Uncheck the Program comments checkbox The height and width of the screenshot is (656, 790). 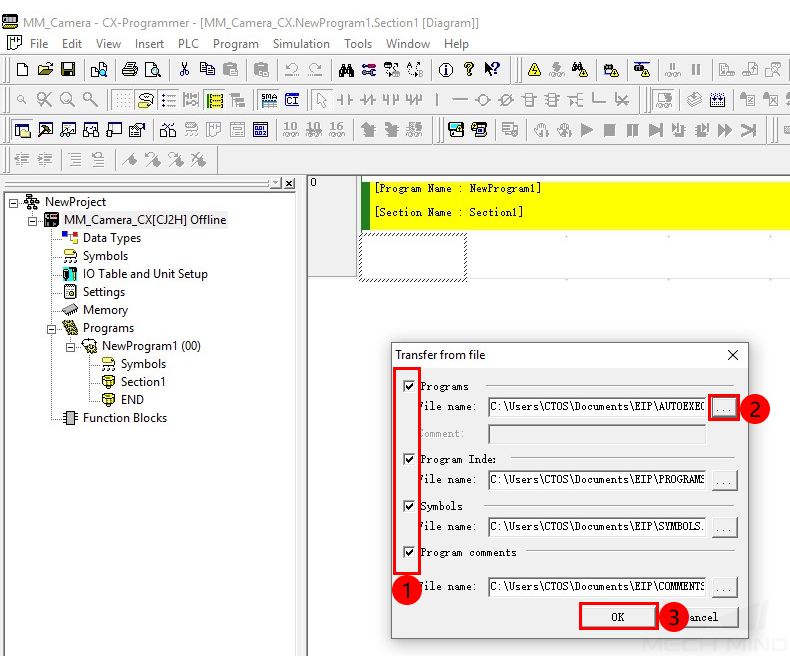409,552
